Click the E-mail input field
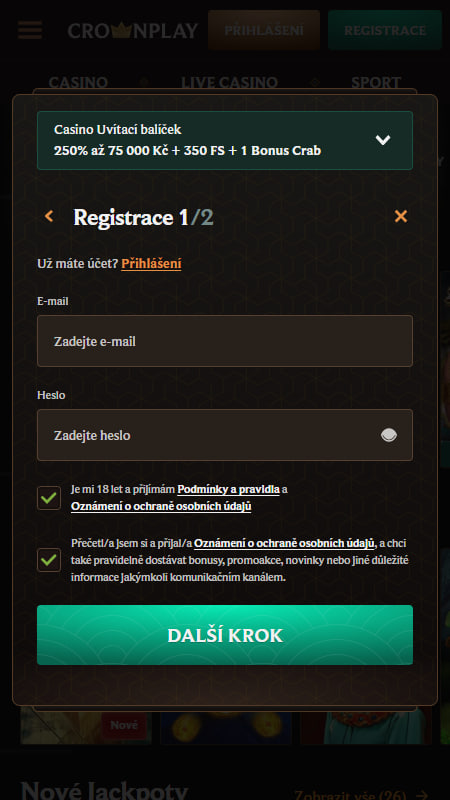 [225, 341]
